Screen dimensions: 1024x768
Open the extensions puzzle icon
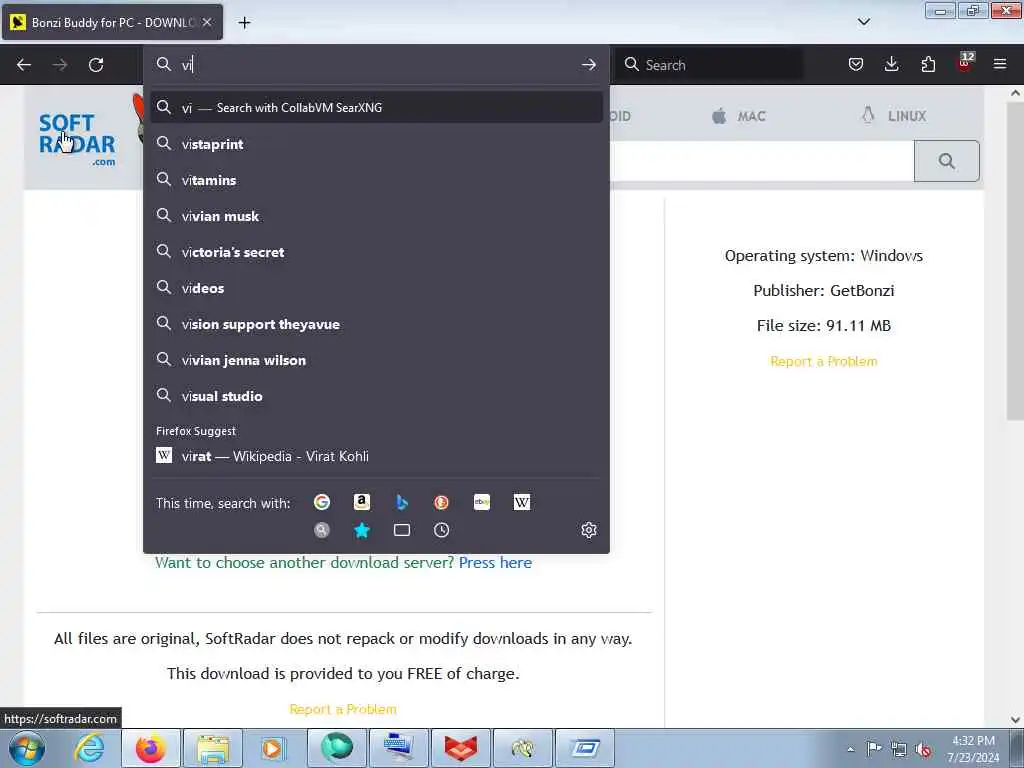(928, 64)
